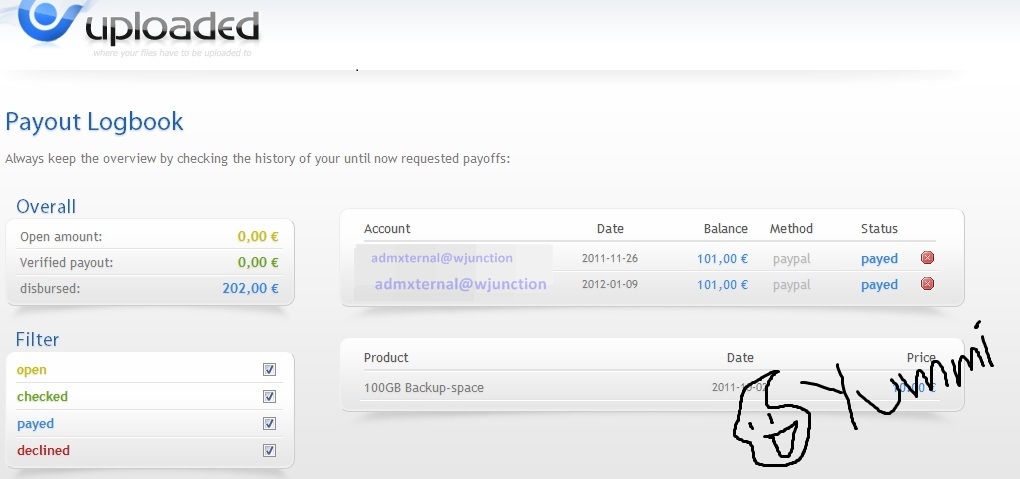Delete the 2012-01-09 payout entry
1020x479 pixels.
(928, 283)
